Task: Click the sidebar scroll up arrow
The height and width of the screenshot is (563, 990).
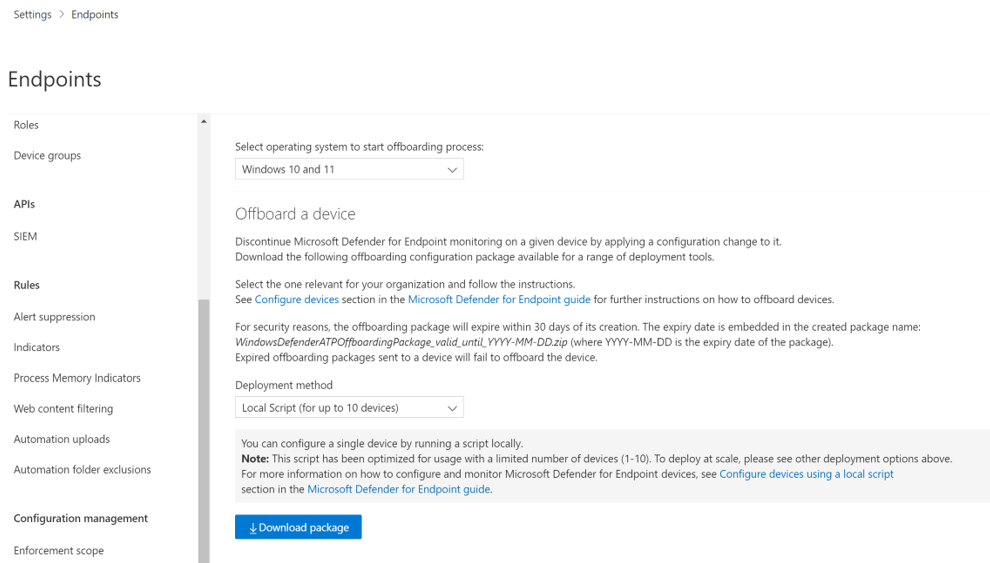Action: click(203, 121)
